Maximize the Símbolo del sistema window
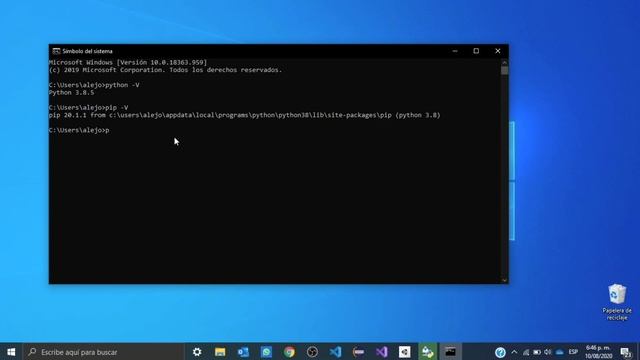The height and width of the screenshot is (360, 640). click(476, 51)
